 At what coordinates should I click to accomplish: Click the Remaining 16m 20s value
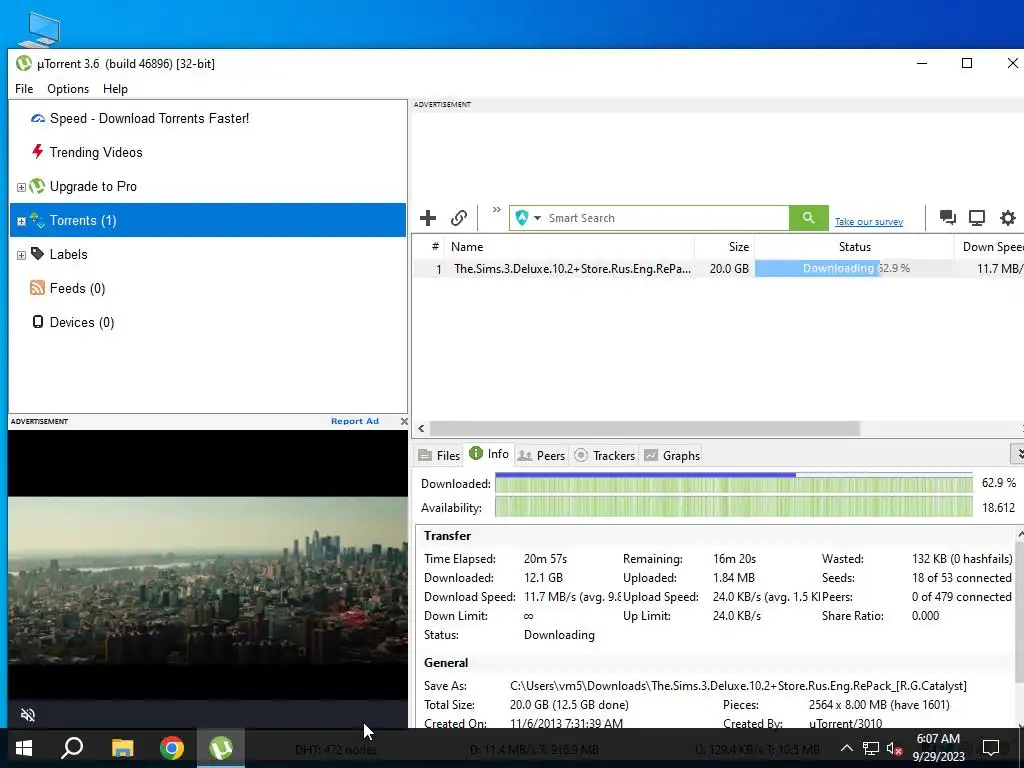(734, 559)
